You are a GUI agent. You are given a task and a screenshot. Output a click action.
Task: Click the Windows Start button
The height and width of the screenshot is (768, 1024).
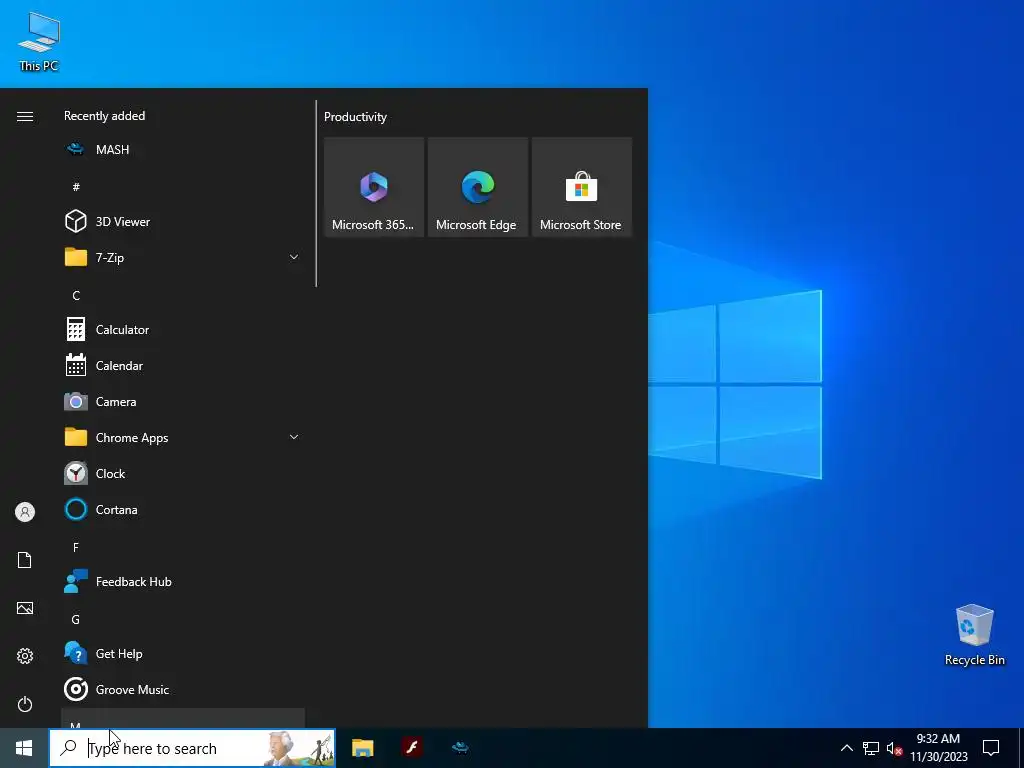pos(24,748)
